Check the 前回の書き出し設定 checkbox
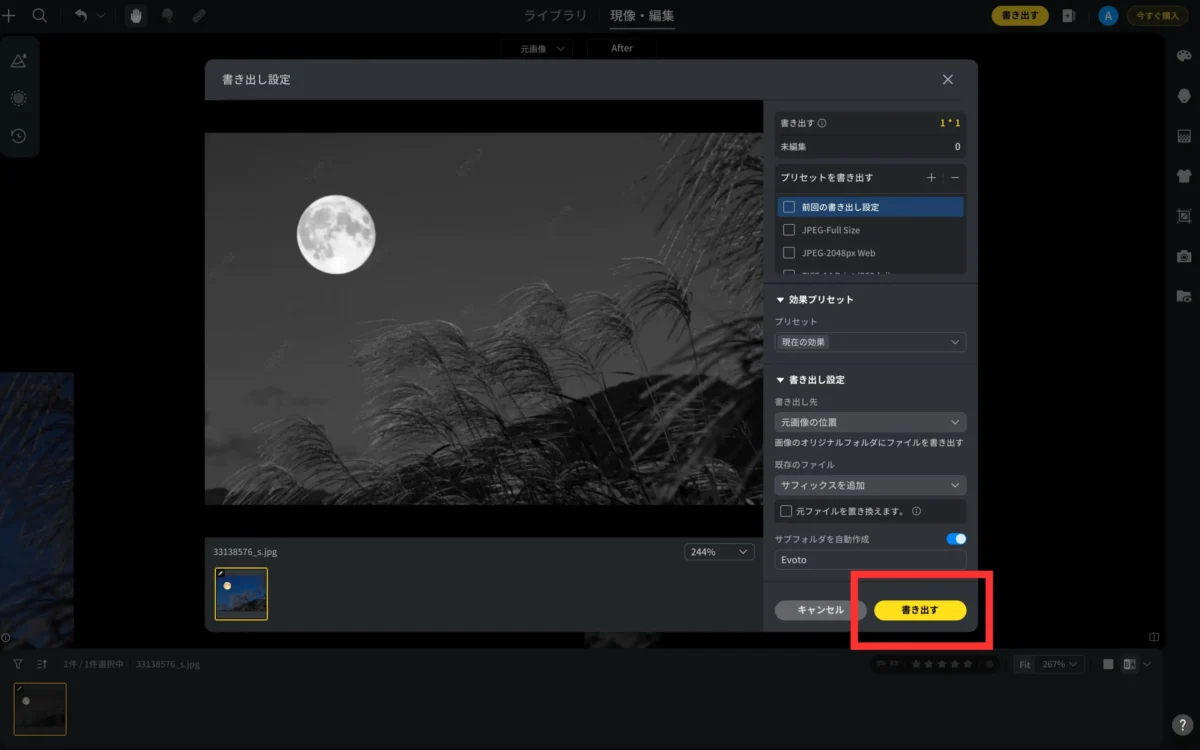1200x750 pixels. pos(789,207)
